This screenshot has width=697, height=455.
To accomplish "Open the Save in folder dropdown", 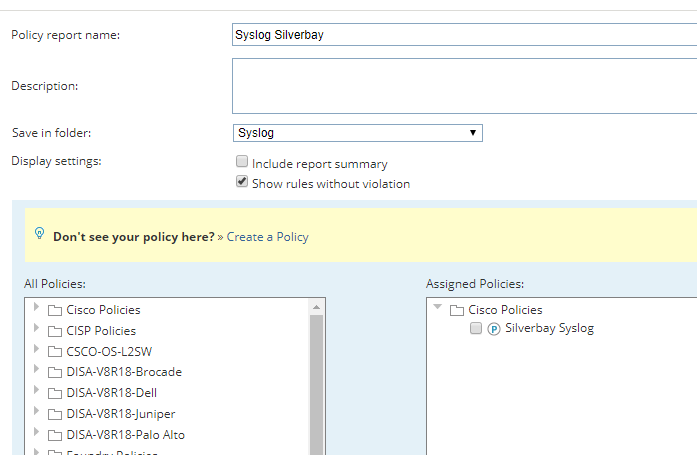I will tap(357, 133).
